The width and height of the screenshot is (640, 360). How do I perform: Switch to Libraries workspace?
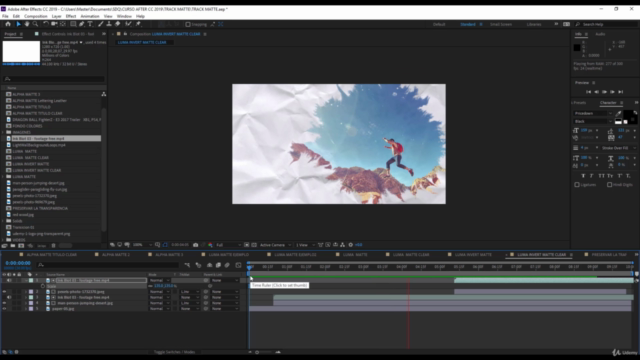click(534, 24)
